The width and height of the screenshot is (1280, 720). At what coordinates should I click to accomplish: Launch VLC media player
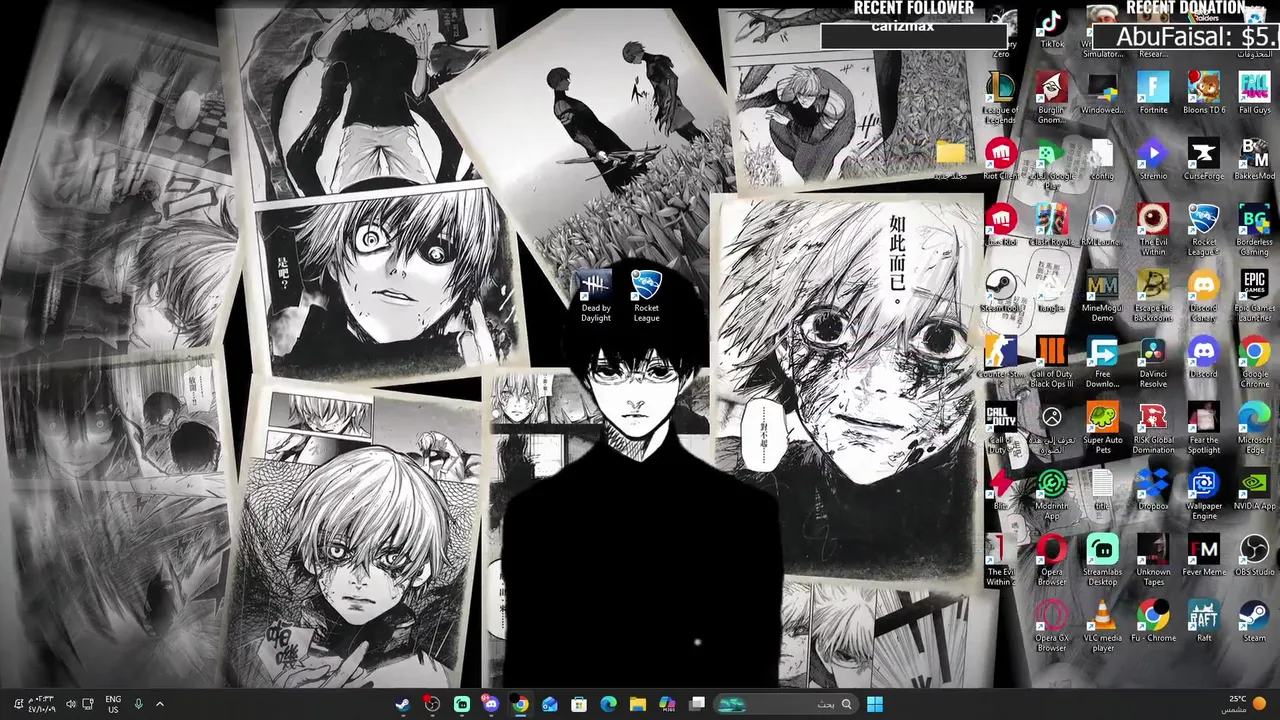coord(1102,625)
